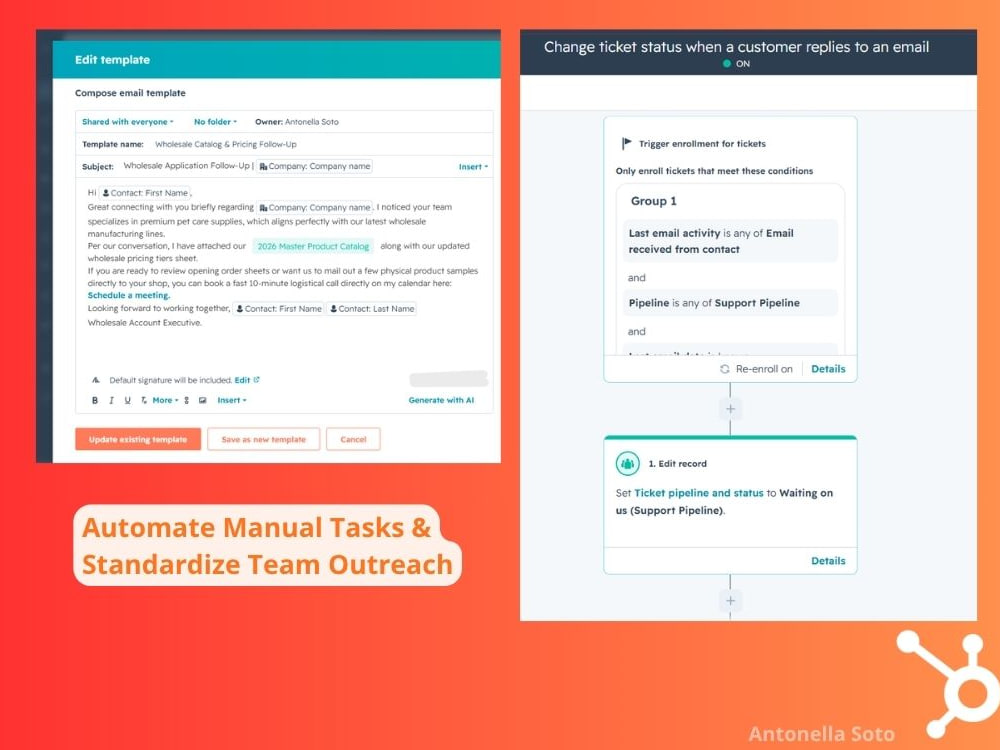Click Contact First Name token in sign-off
The width and height of the screenshot is (1000, 750).
278,309
